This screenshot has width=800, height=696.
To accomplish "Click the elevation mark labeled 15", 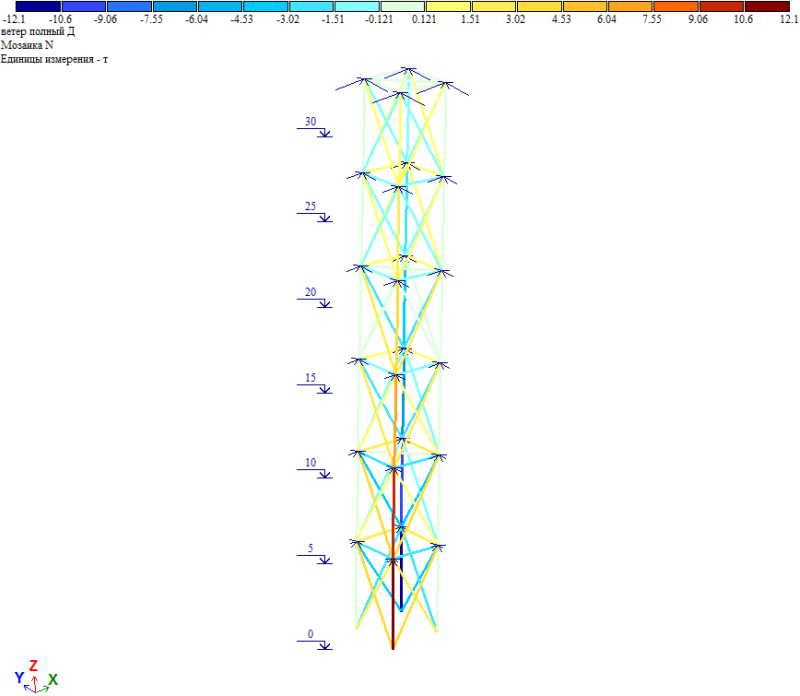I will [x=314, y=384].
